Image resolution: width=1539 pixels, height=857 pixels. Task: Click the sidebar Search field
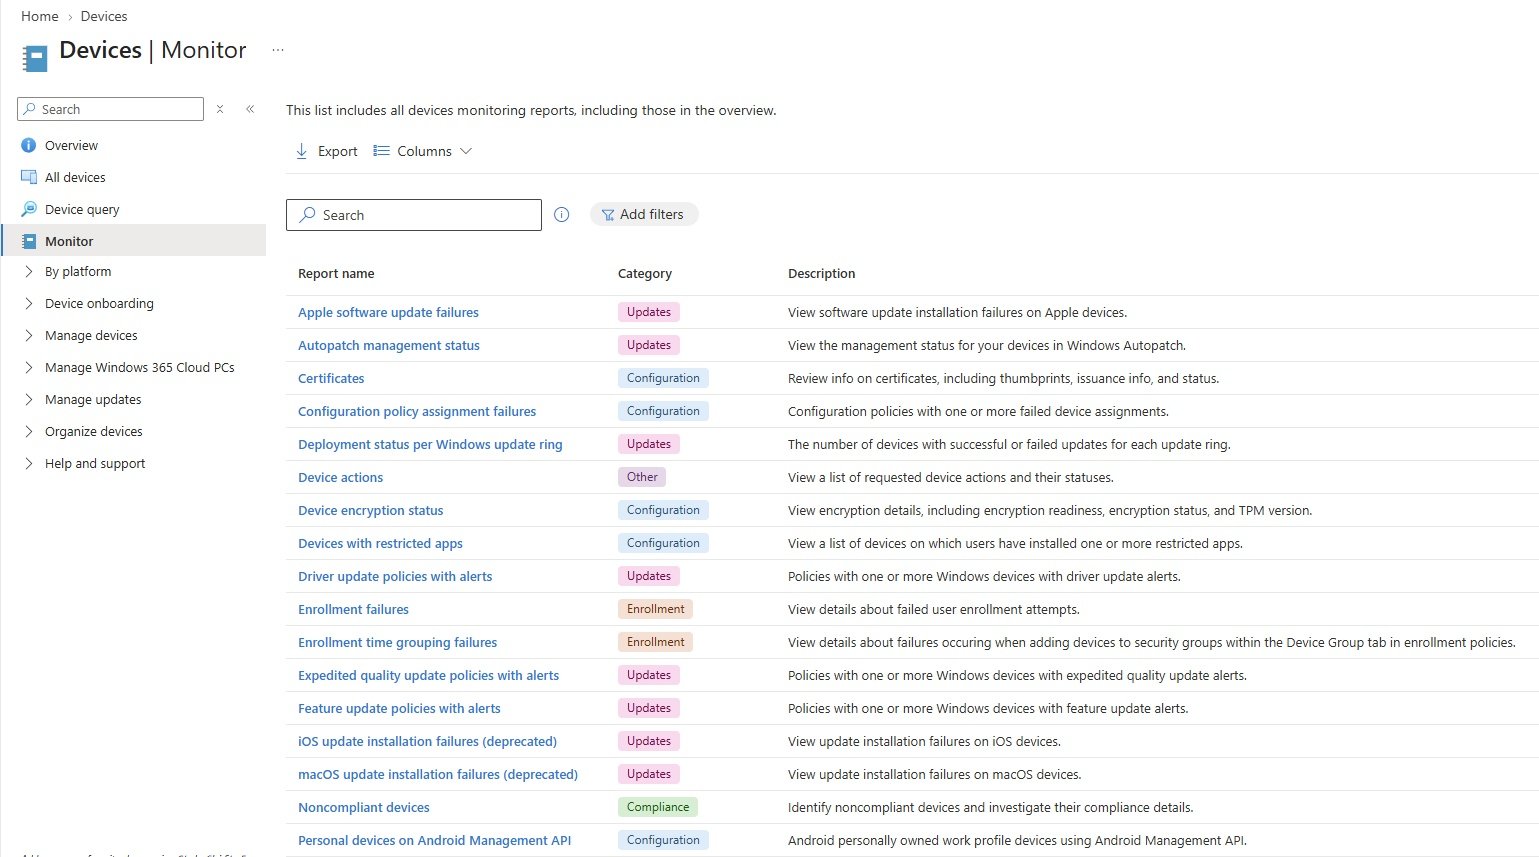(x=110, y=109)
